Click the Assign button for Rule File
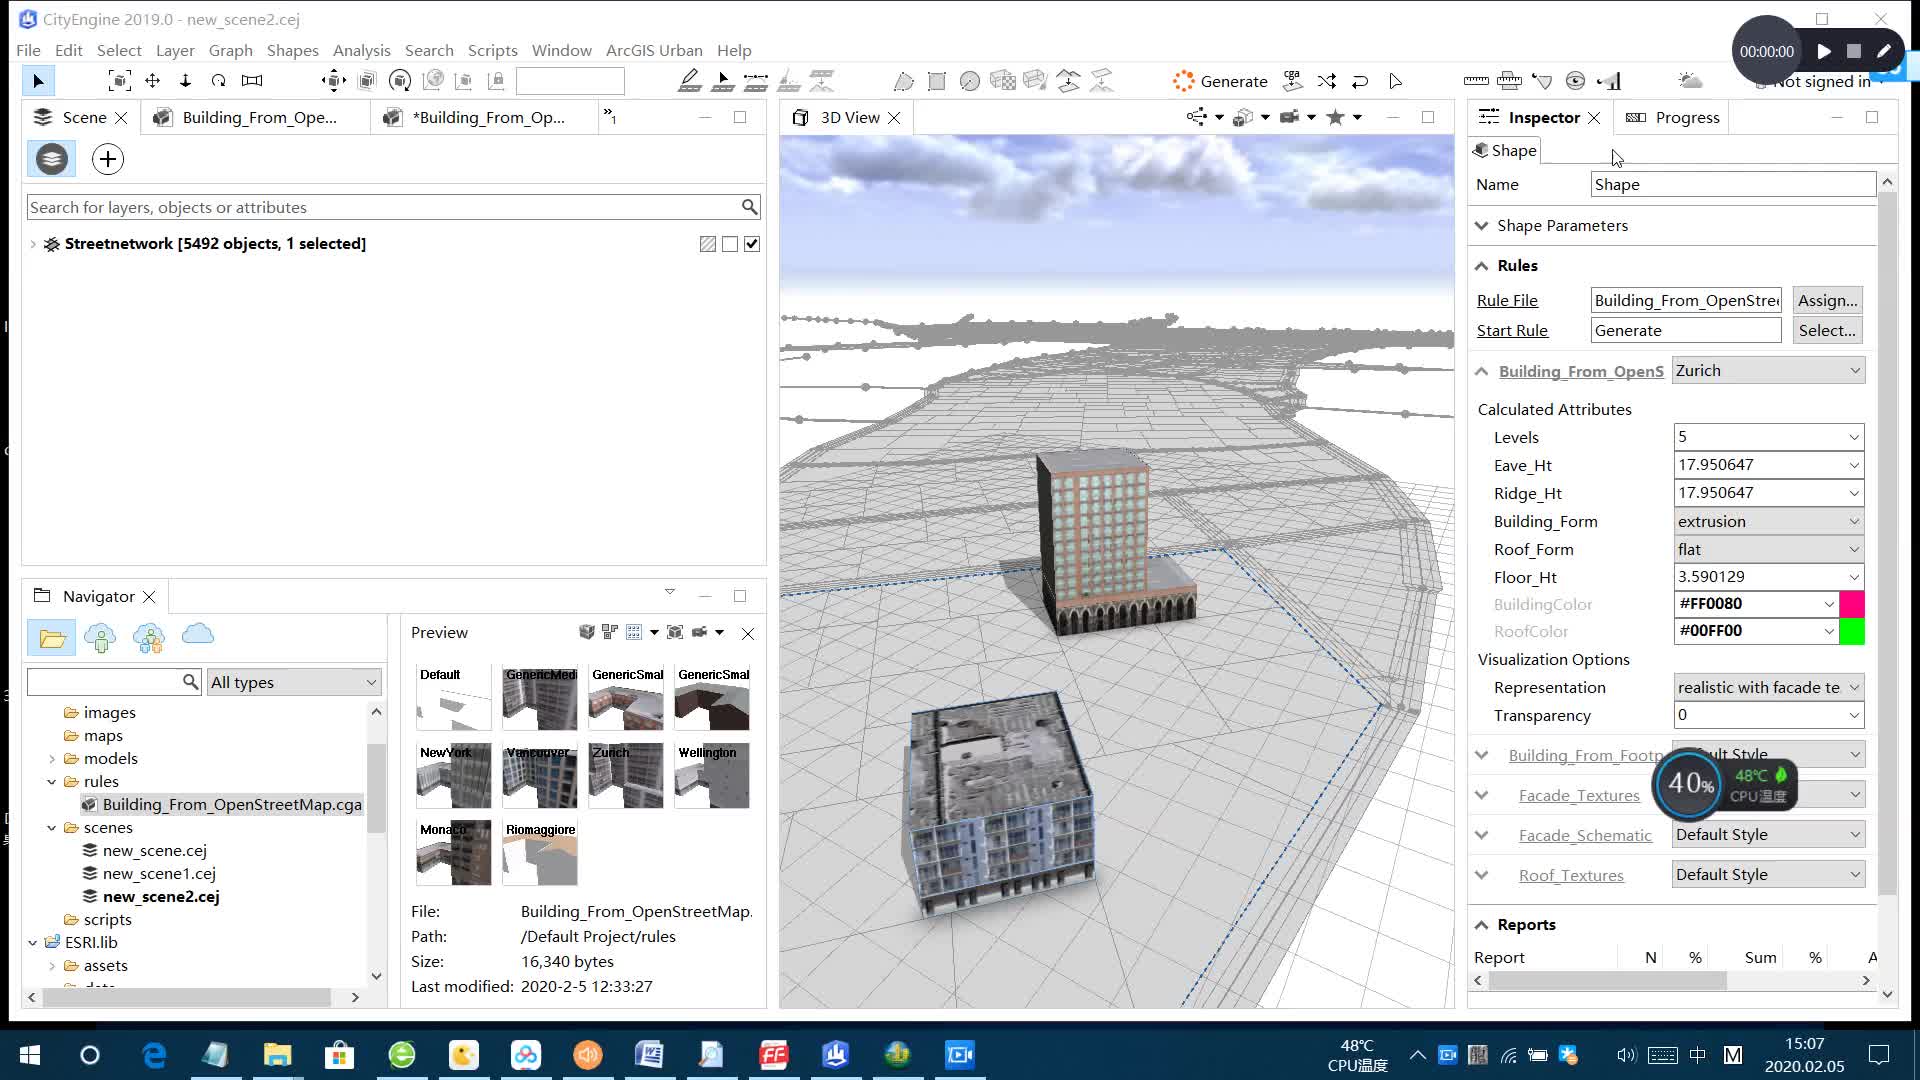Viewport: 1920px width, 1080px height. [1828, 299]
